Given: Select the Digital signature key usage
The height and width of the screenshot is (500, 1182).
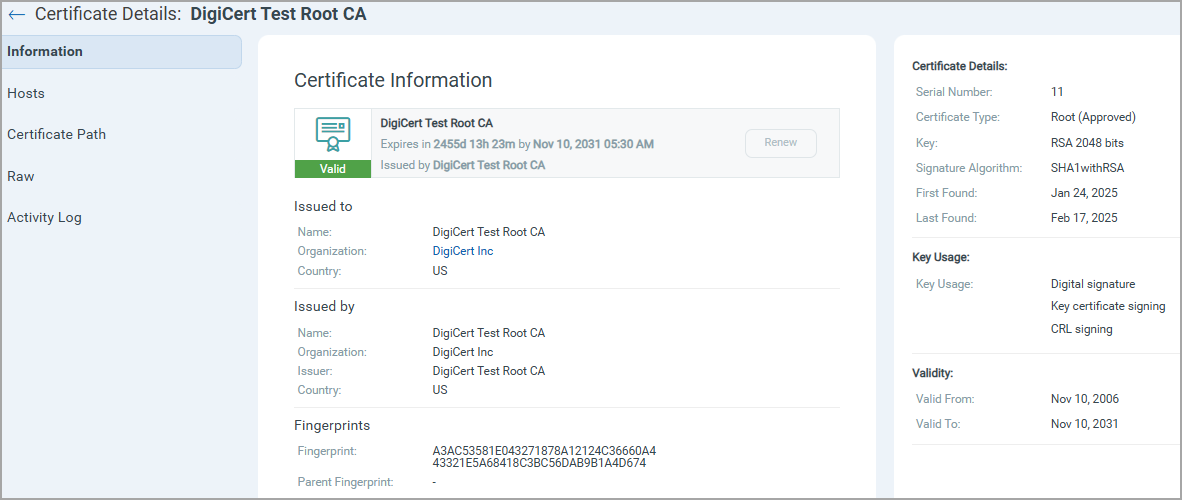Looking at the screenshot, I should tap(1093, 284).
